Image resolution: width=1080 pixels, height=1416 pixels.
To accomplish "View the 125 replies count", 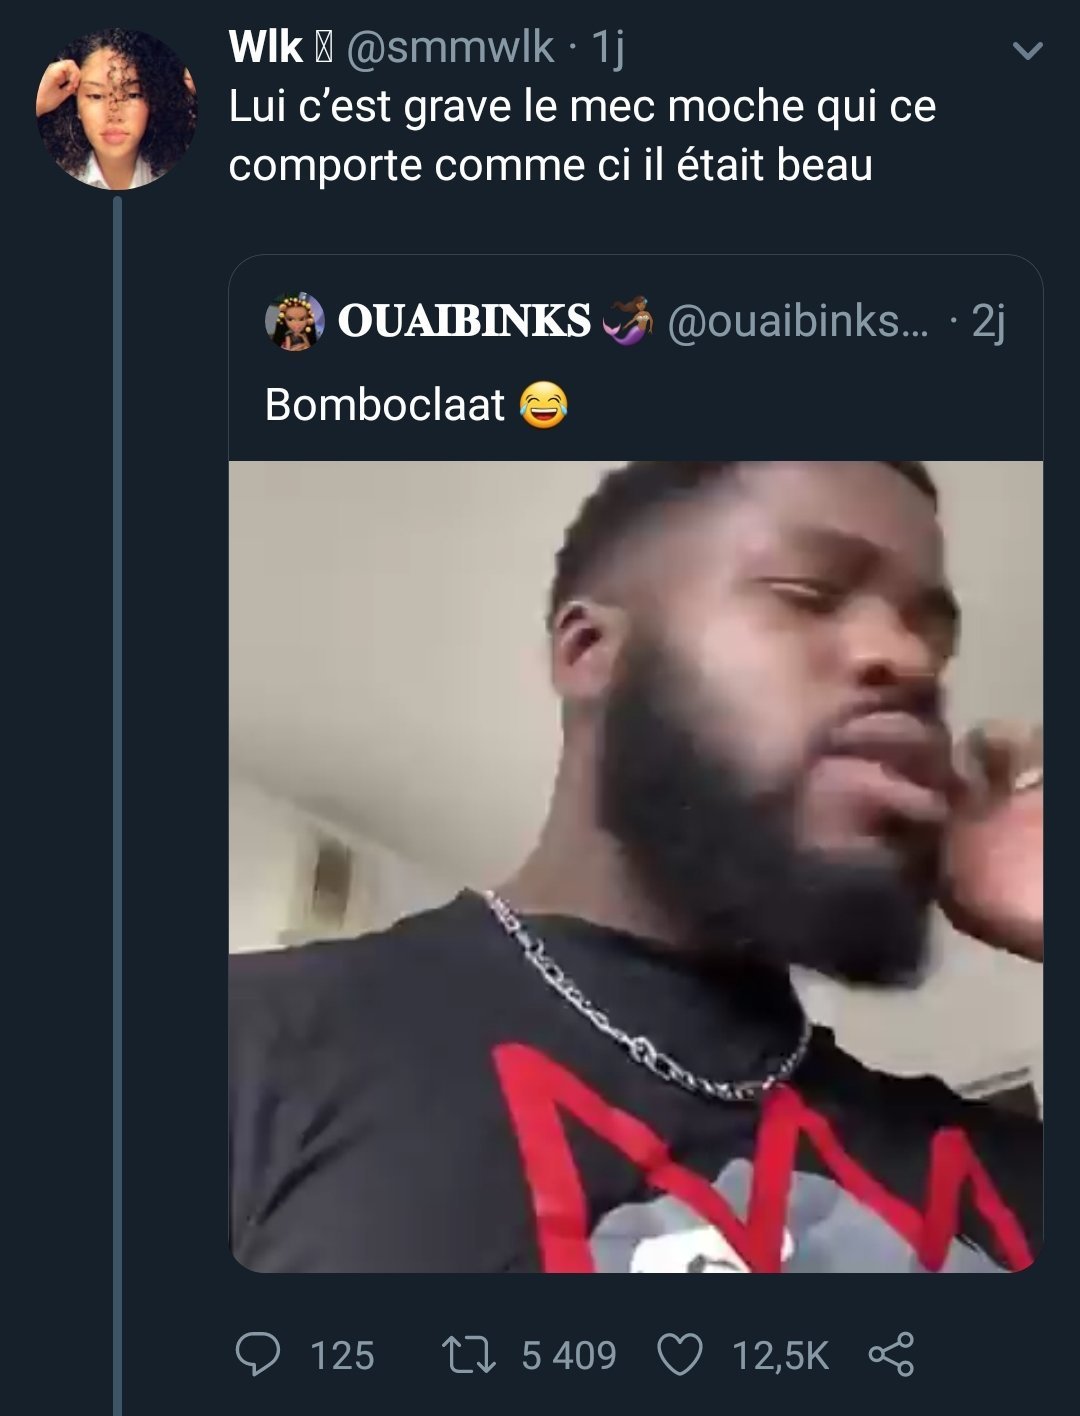I will 342,1356.
